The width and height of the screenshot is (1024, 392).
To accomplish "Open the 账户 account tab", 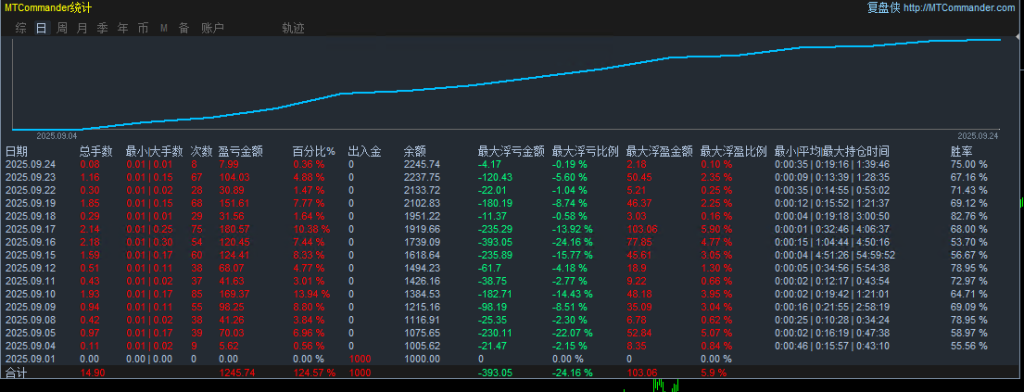I will 213,28.
